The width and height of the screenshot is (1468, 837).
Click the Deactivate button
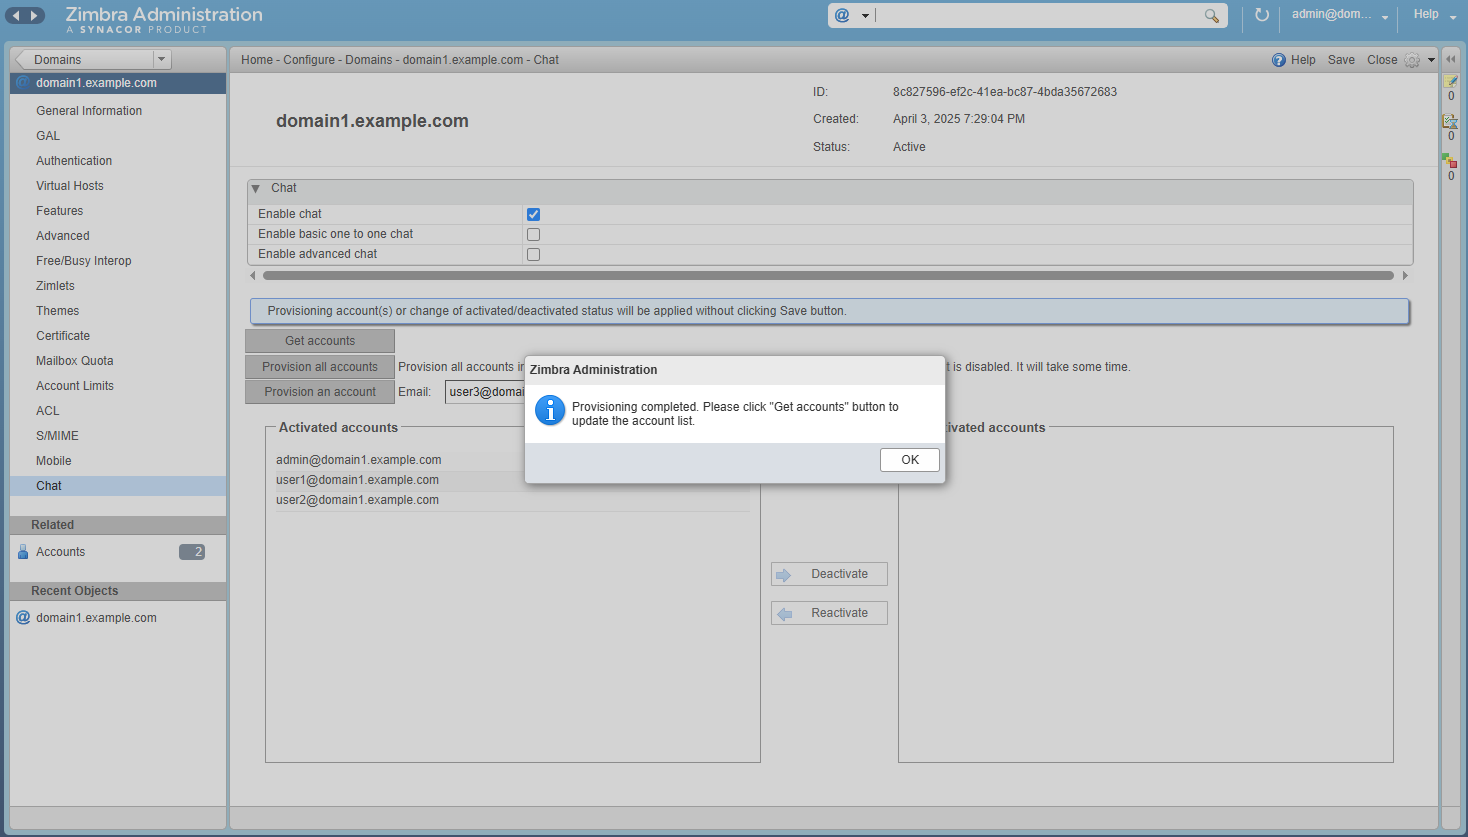[x=829, y=574]
